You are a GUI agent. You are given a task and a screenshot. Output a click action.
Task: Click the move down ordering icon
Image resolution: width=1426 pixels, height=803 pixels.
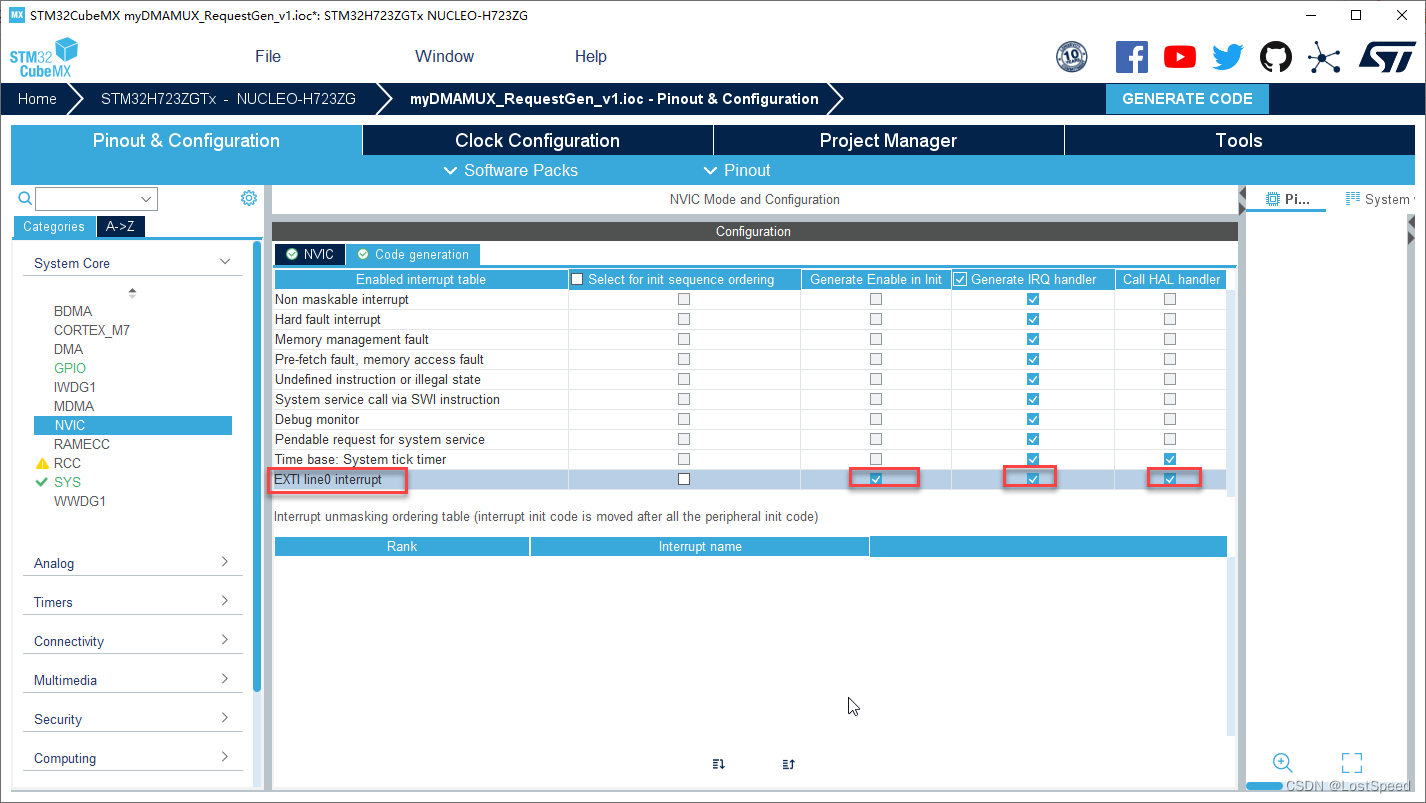(718, 764)
